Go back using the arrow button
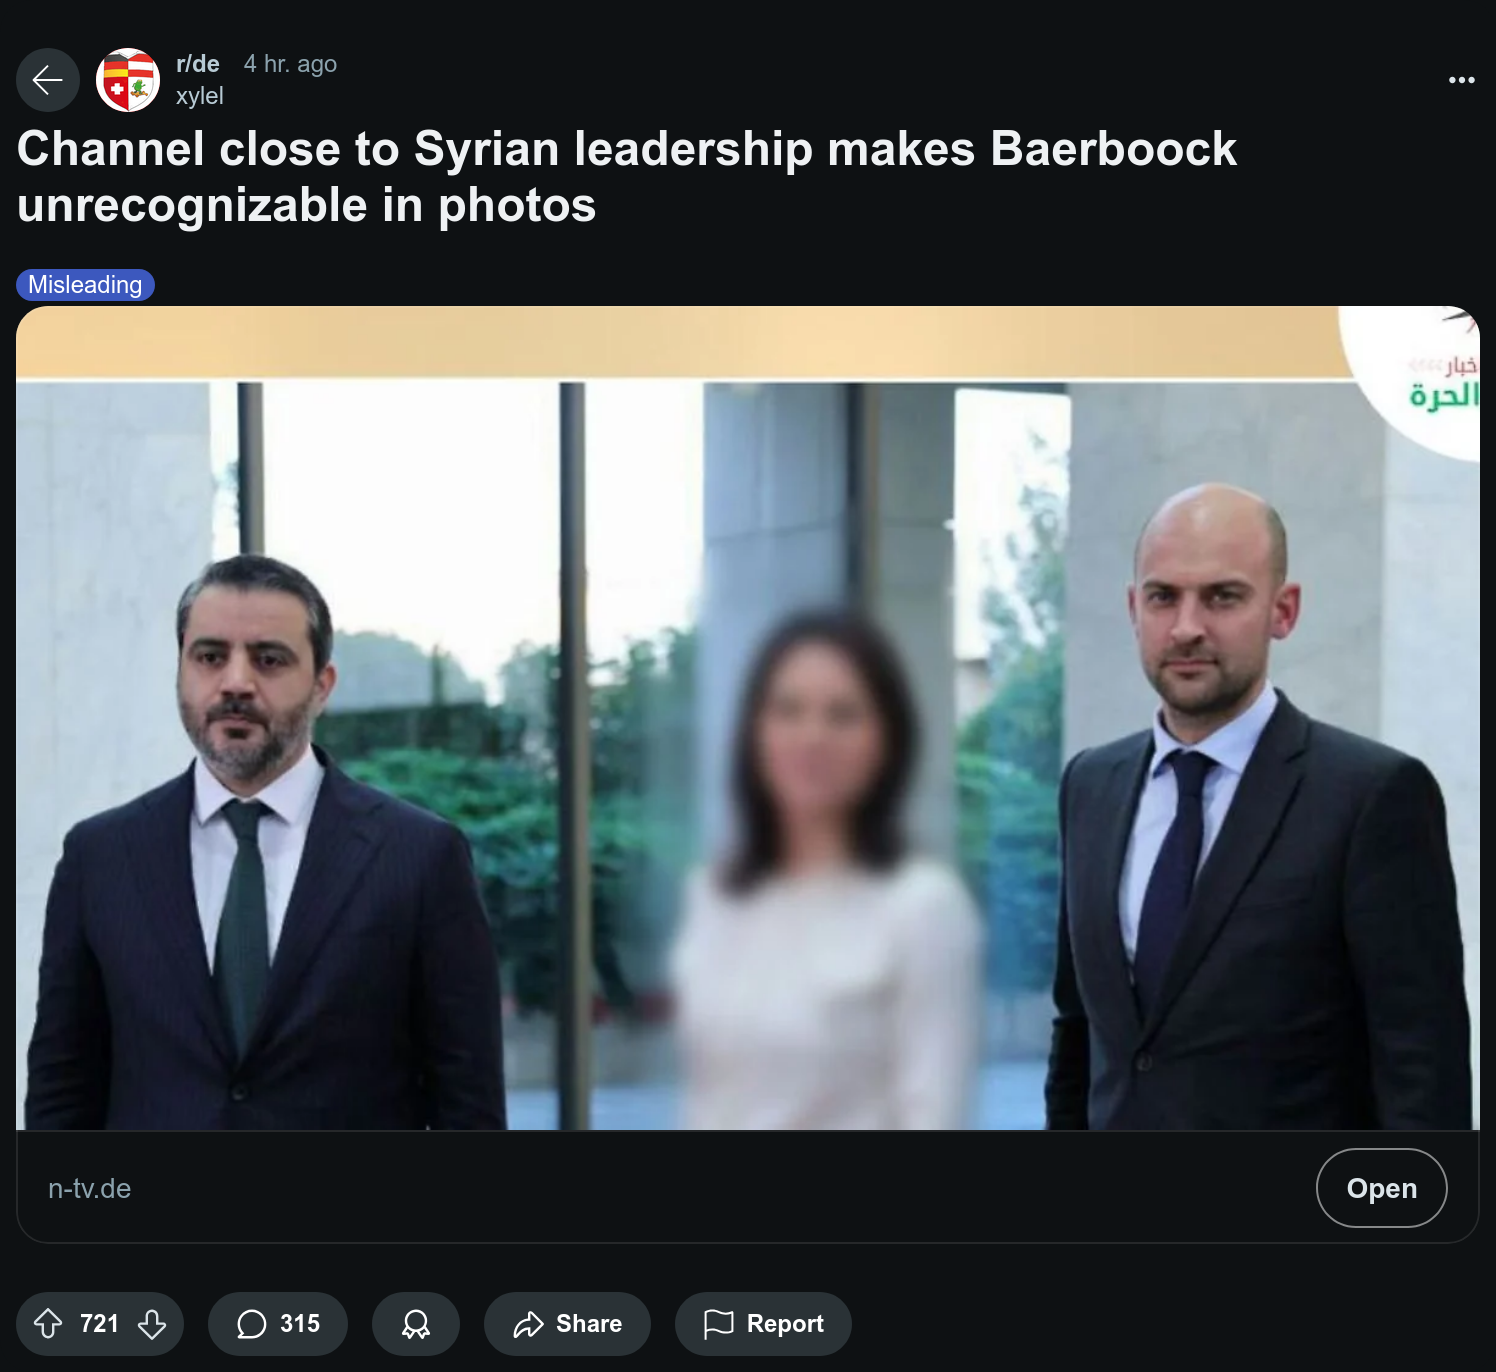This screenshot has width=1496, height=1372. click(x=48, y=80)
